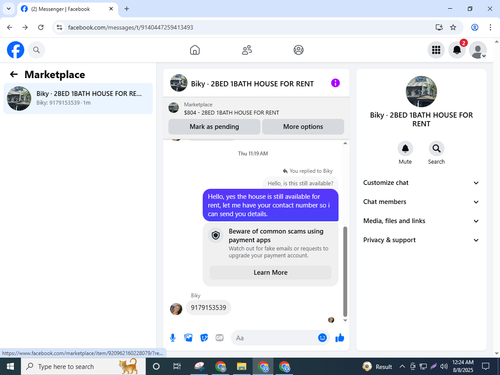This screenshot has height=375, width=500.
Task: Open the Groups icon in top navigation
Action: tap(298, 50)
